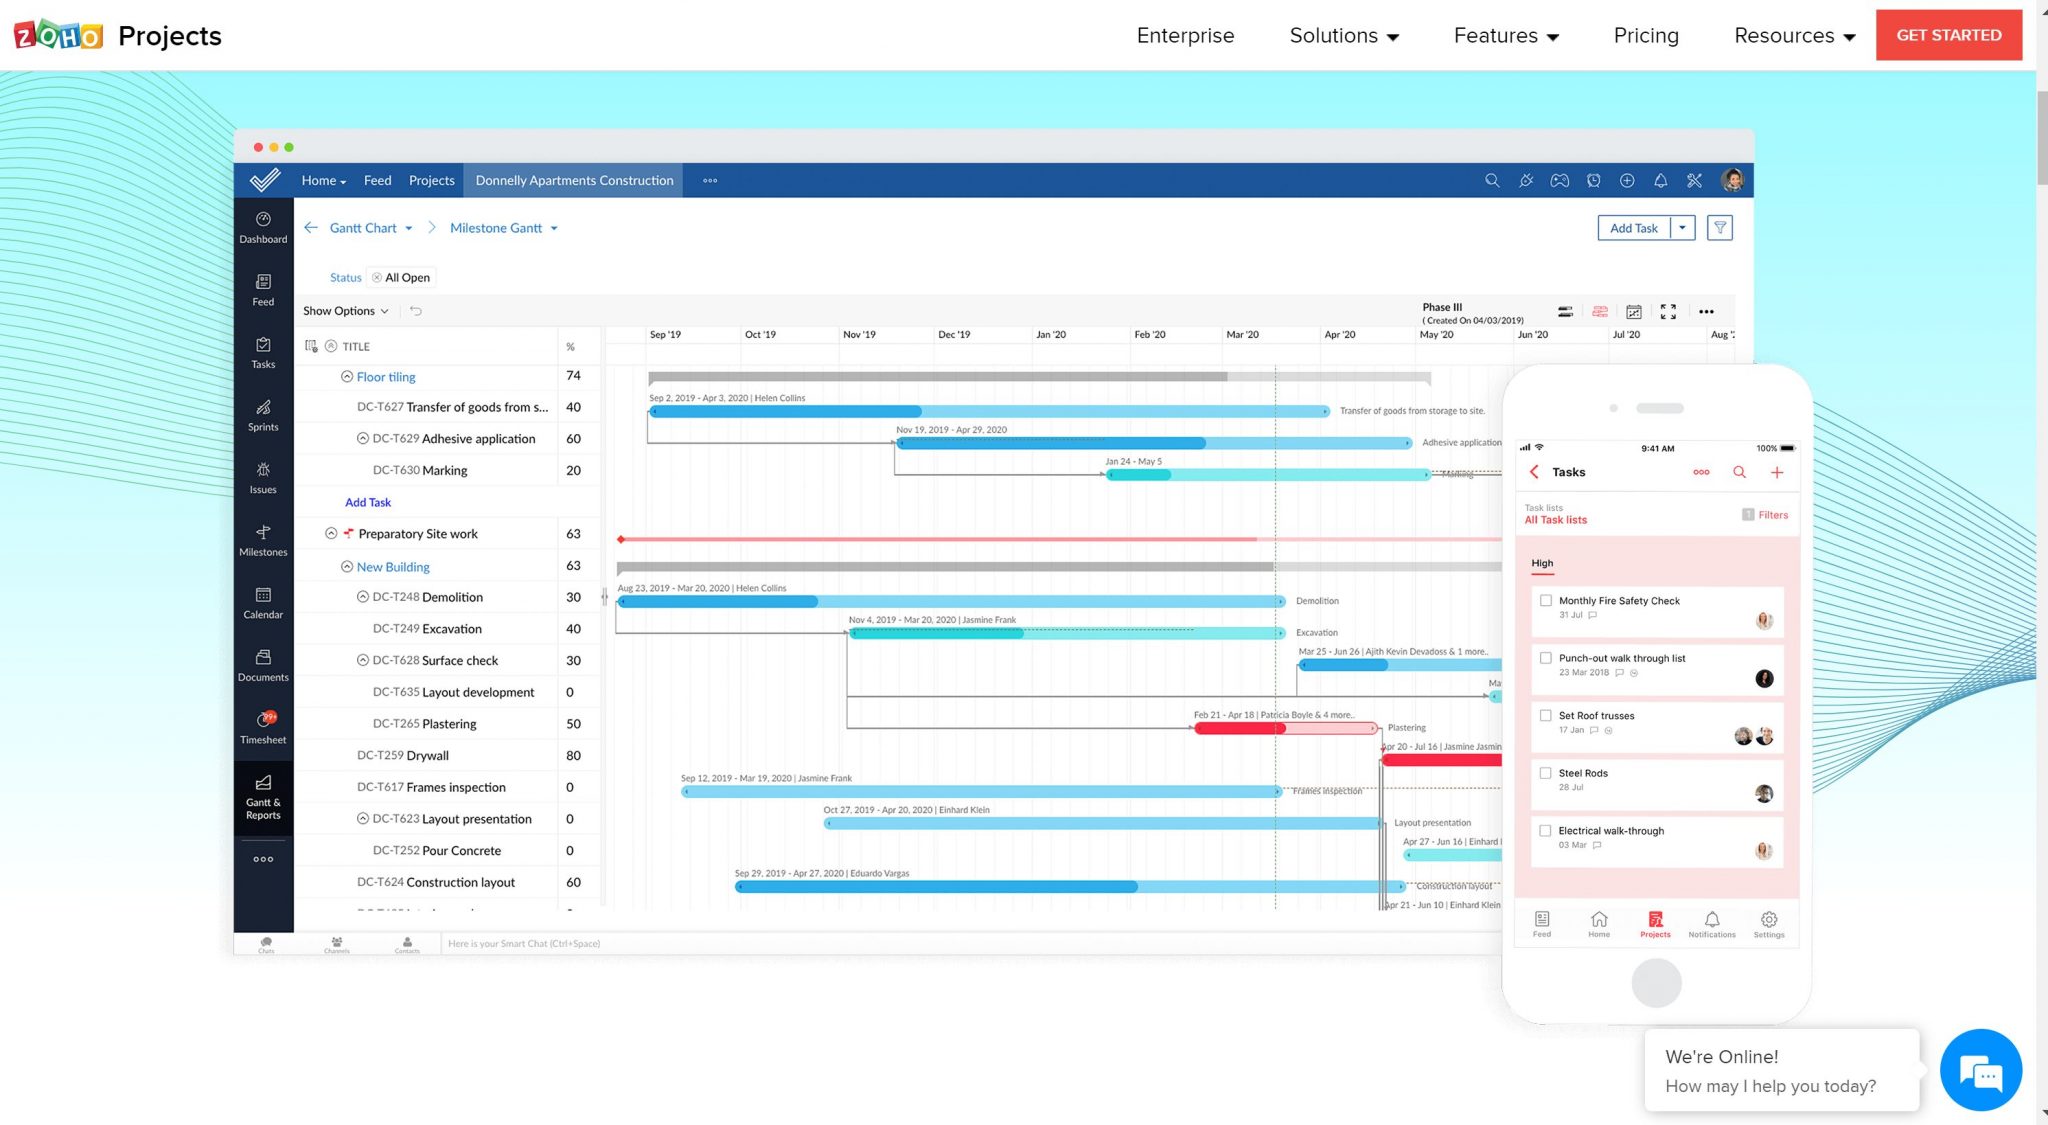
Task: Click the Add Task link under Marking
Action: pyautogui.click(x=368, y=503)
